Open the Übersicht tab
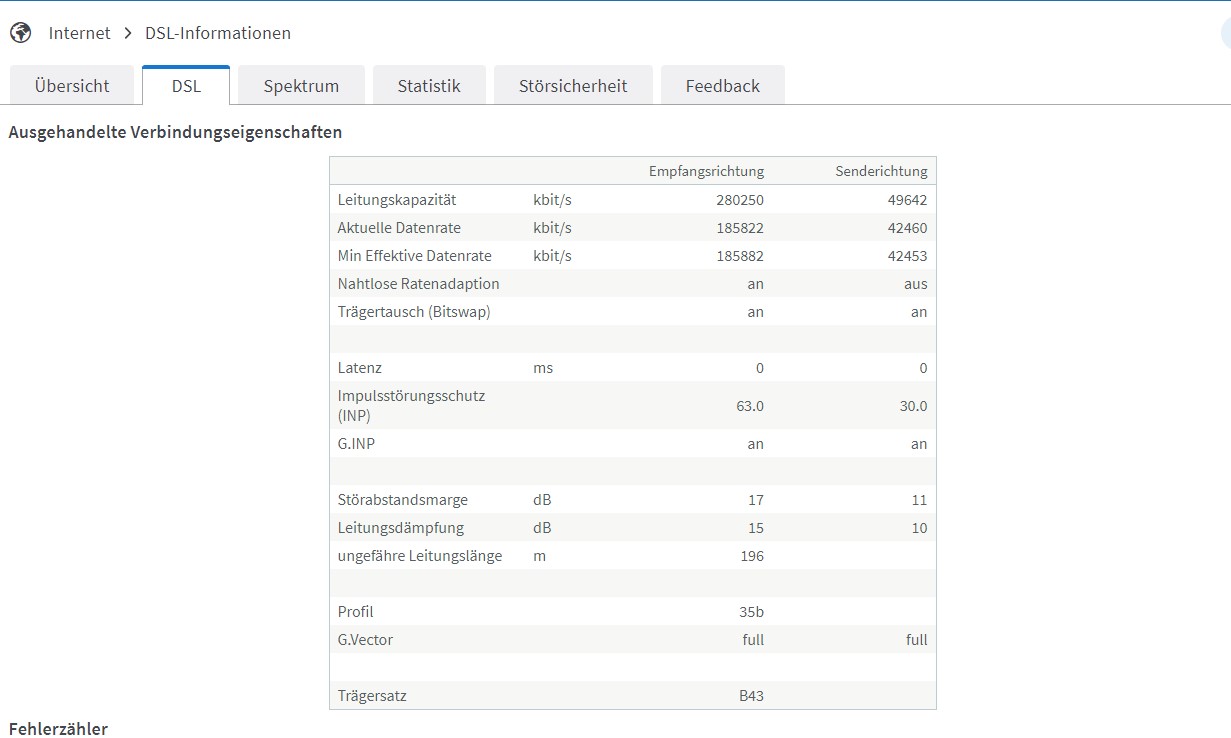 [x=72, y=86]
